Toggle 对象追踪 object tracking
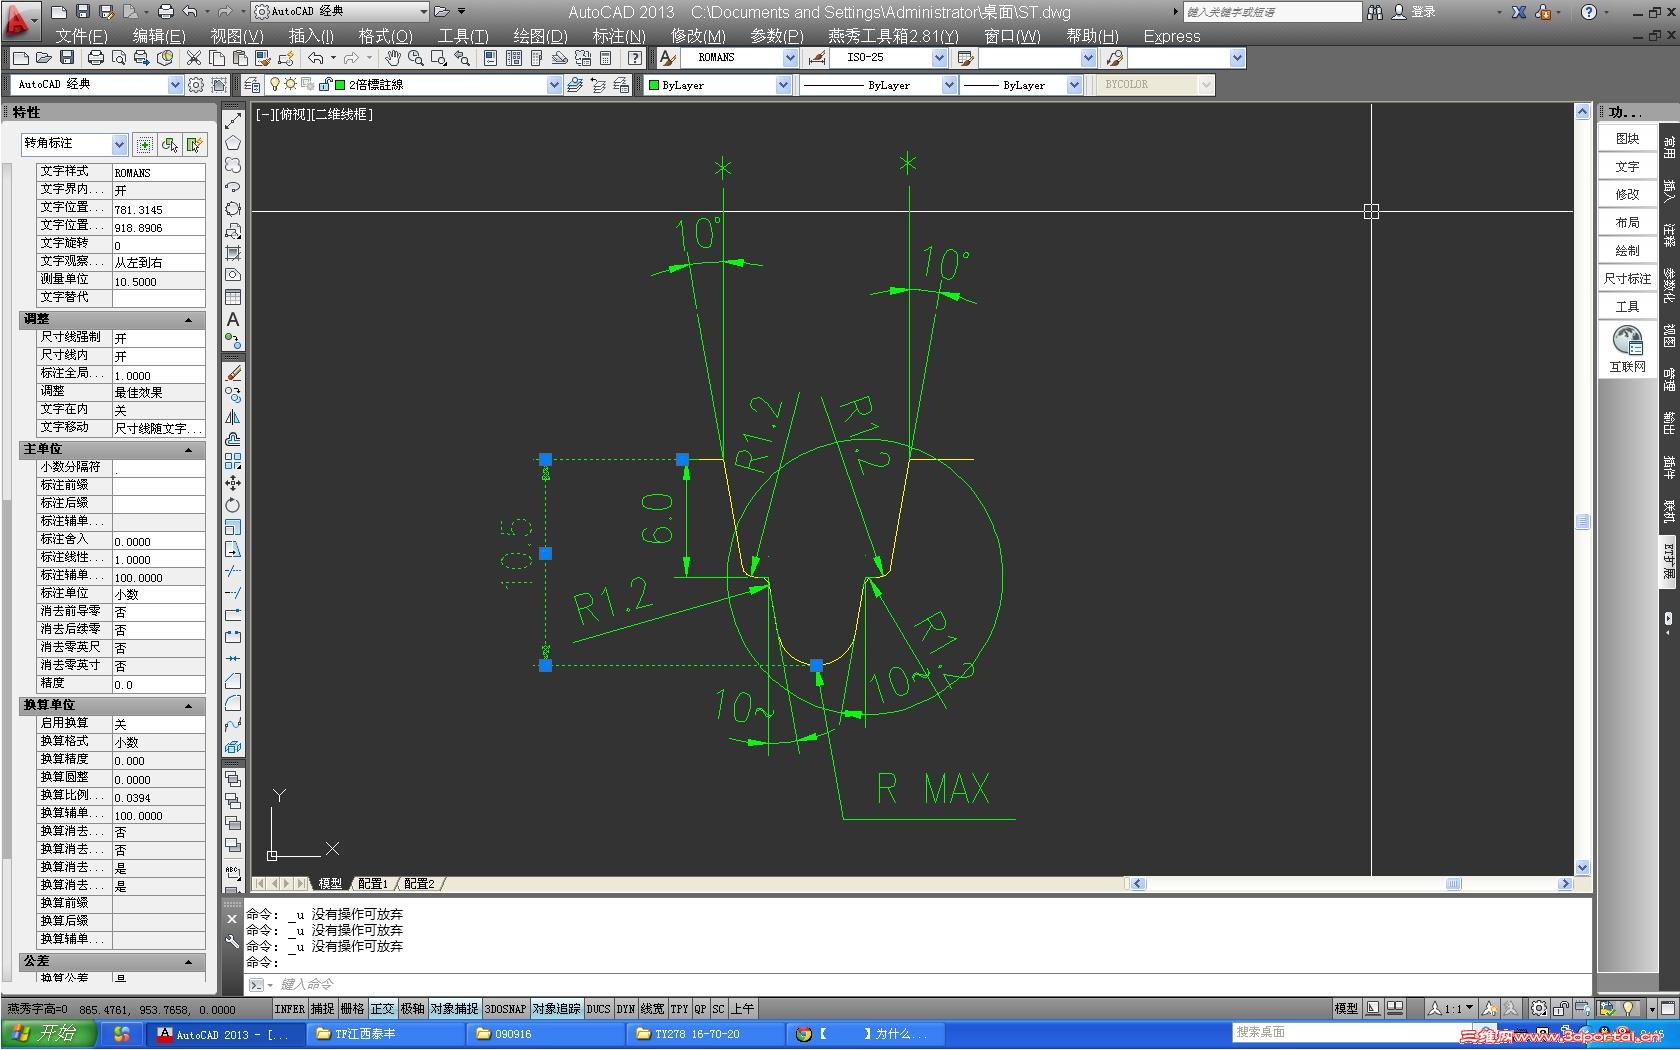The image size is (1680, 1050). point(556,1009)
